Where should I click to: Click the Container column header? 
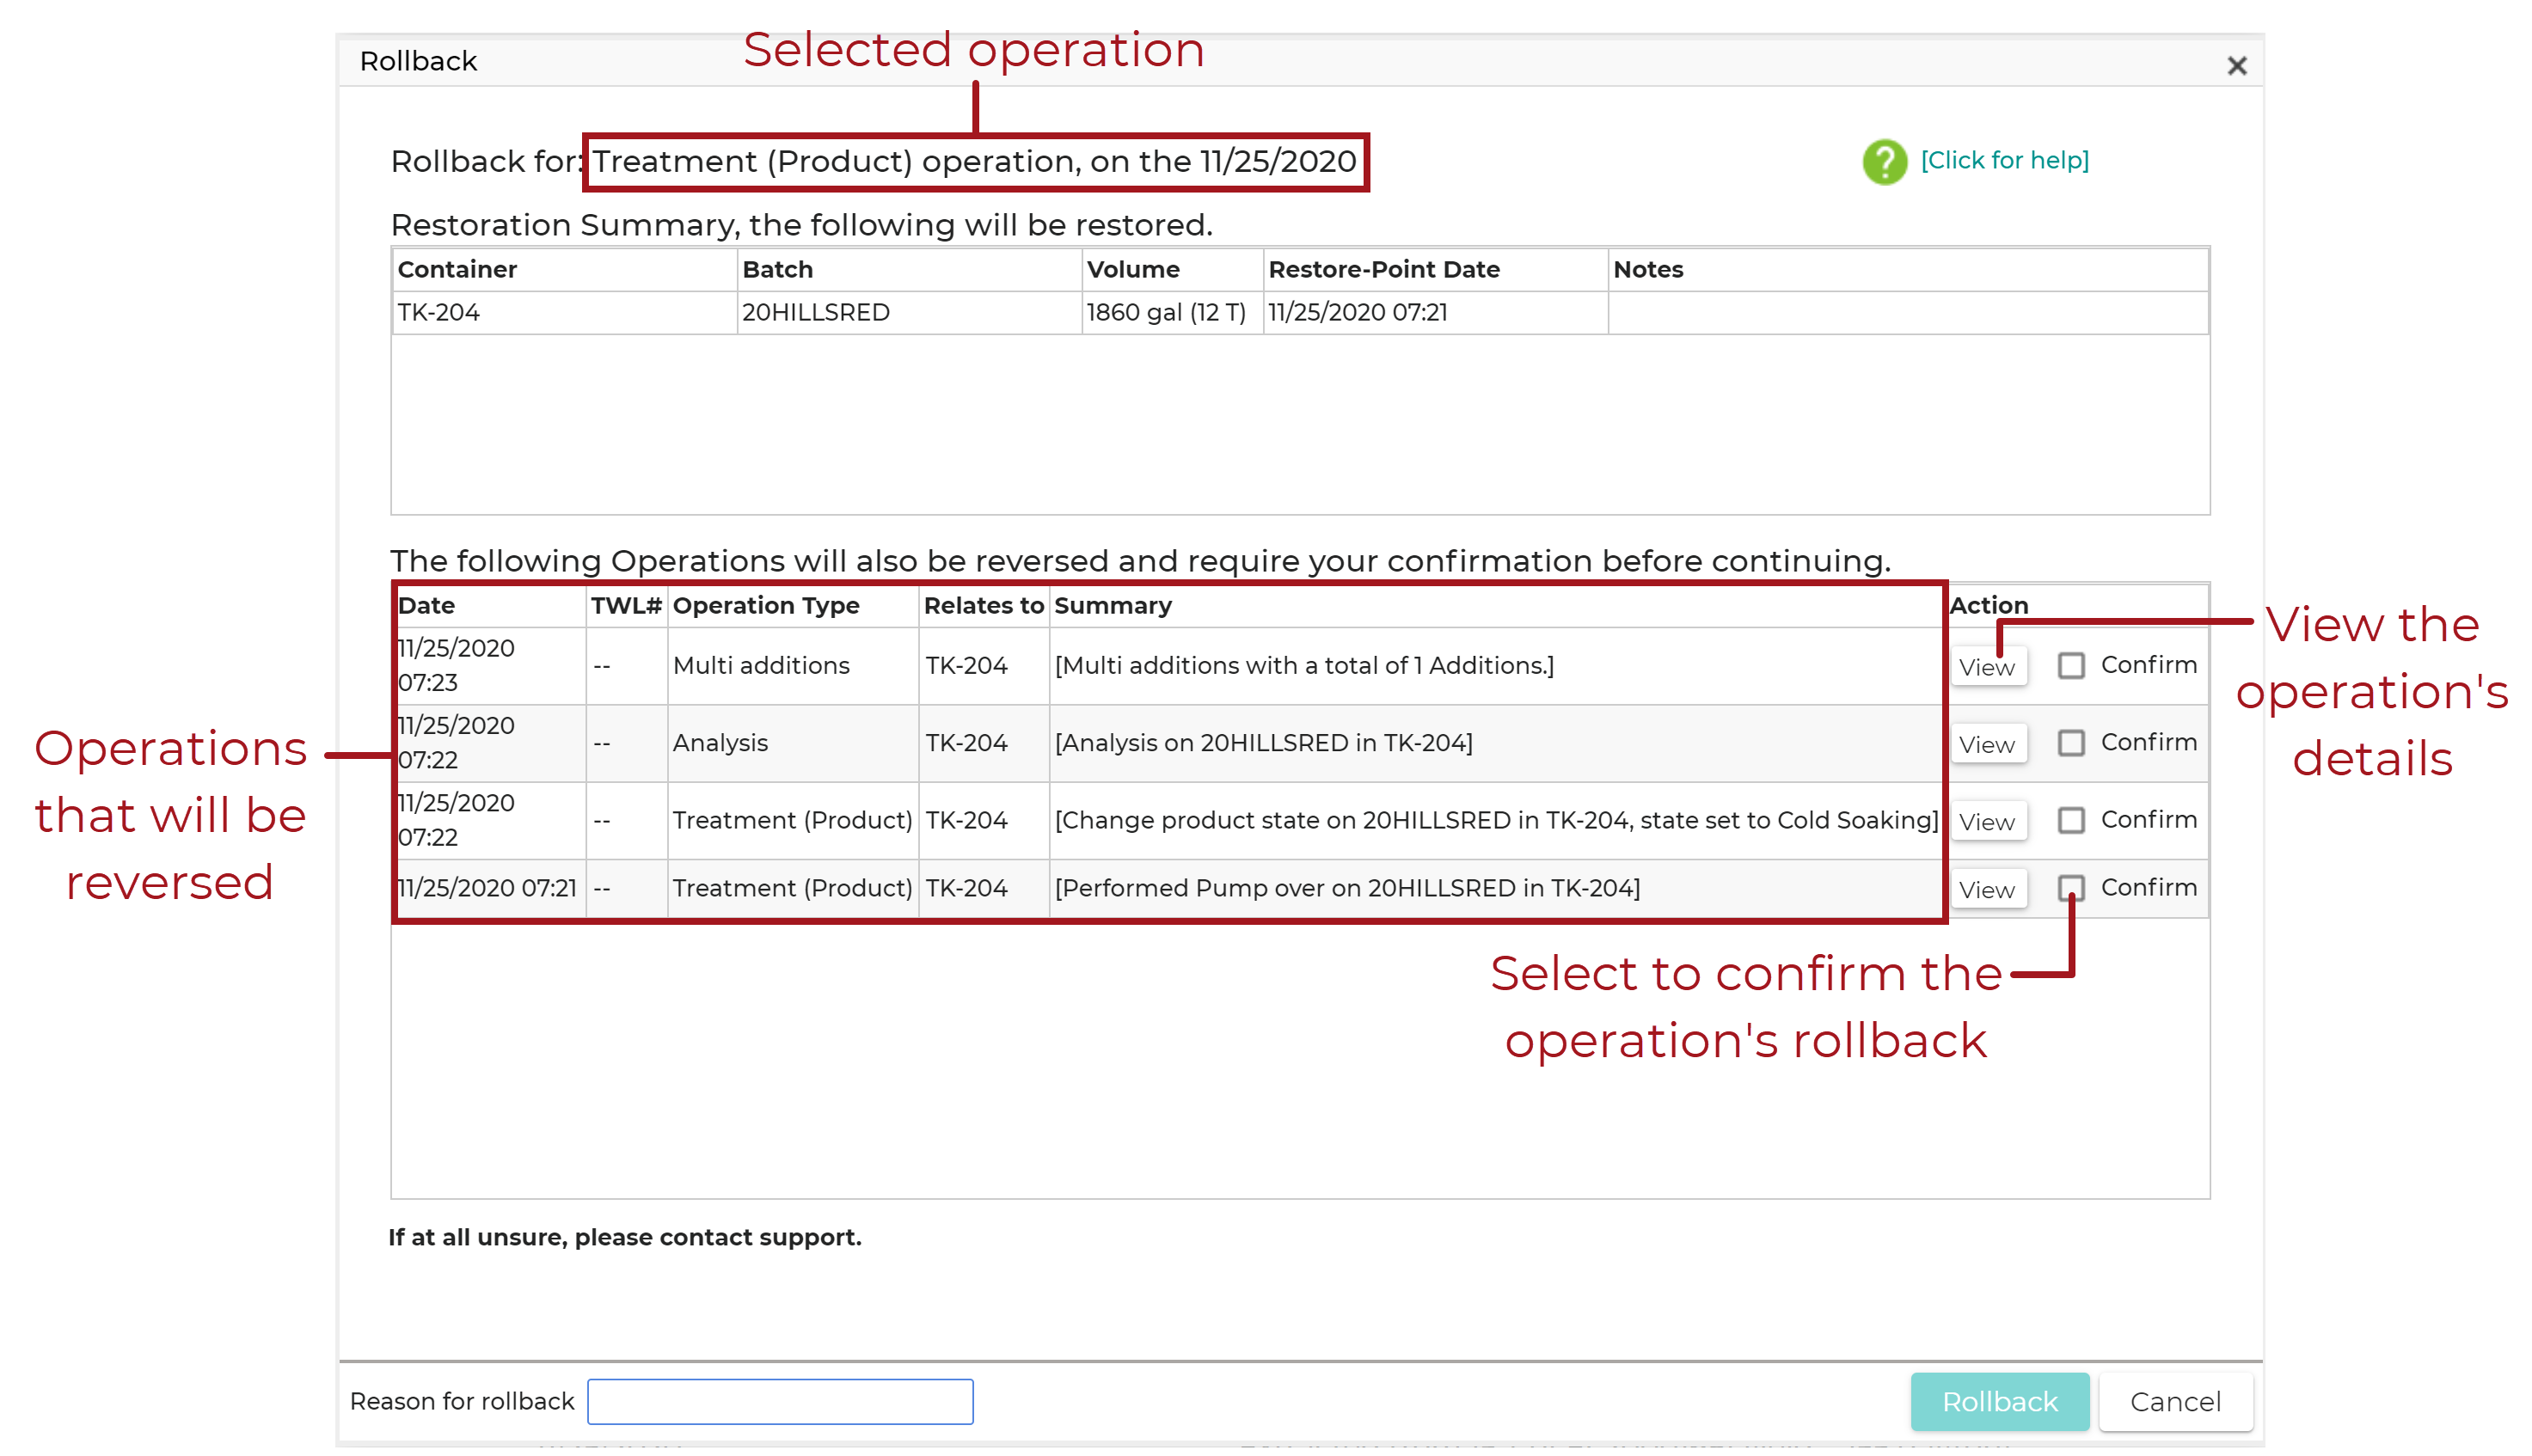564,270
